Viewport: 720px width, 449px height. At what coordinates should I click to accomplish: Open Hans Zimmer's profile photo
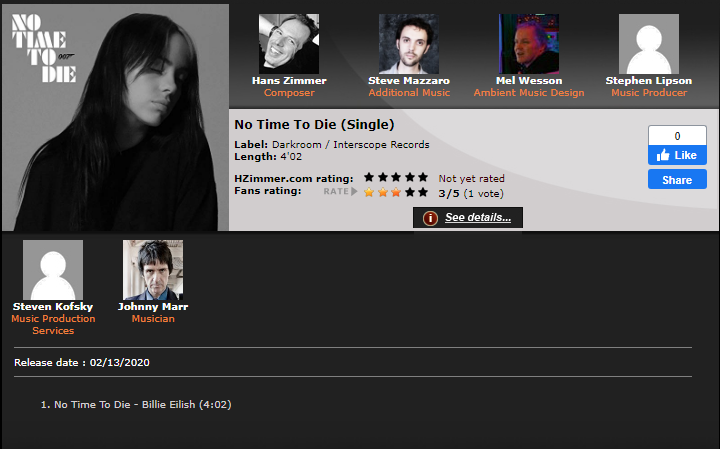coord(289,44)
